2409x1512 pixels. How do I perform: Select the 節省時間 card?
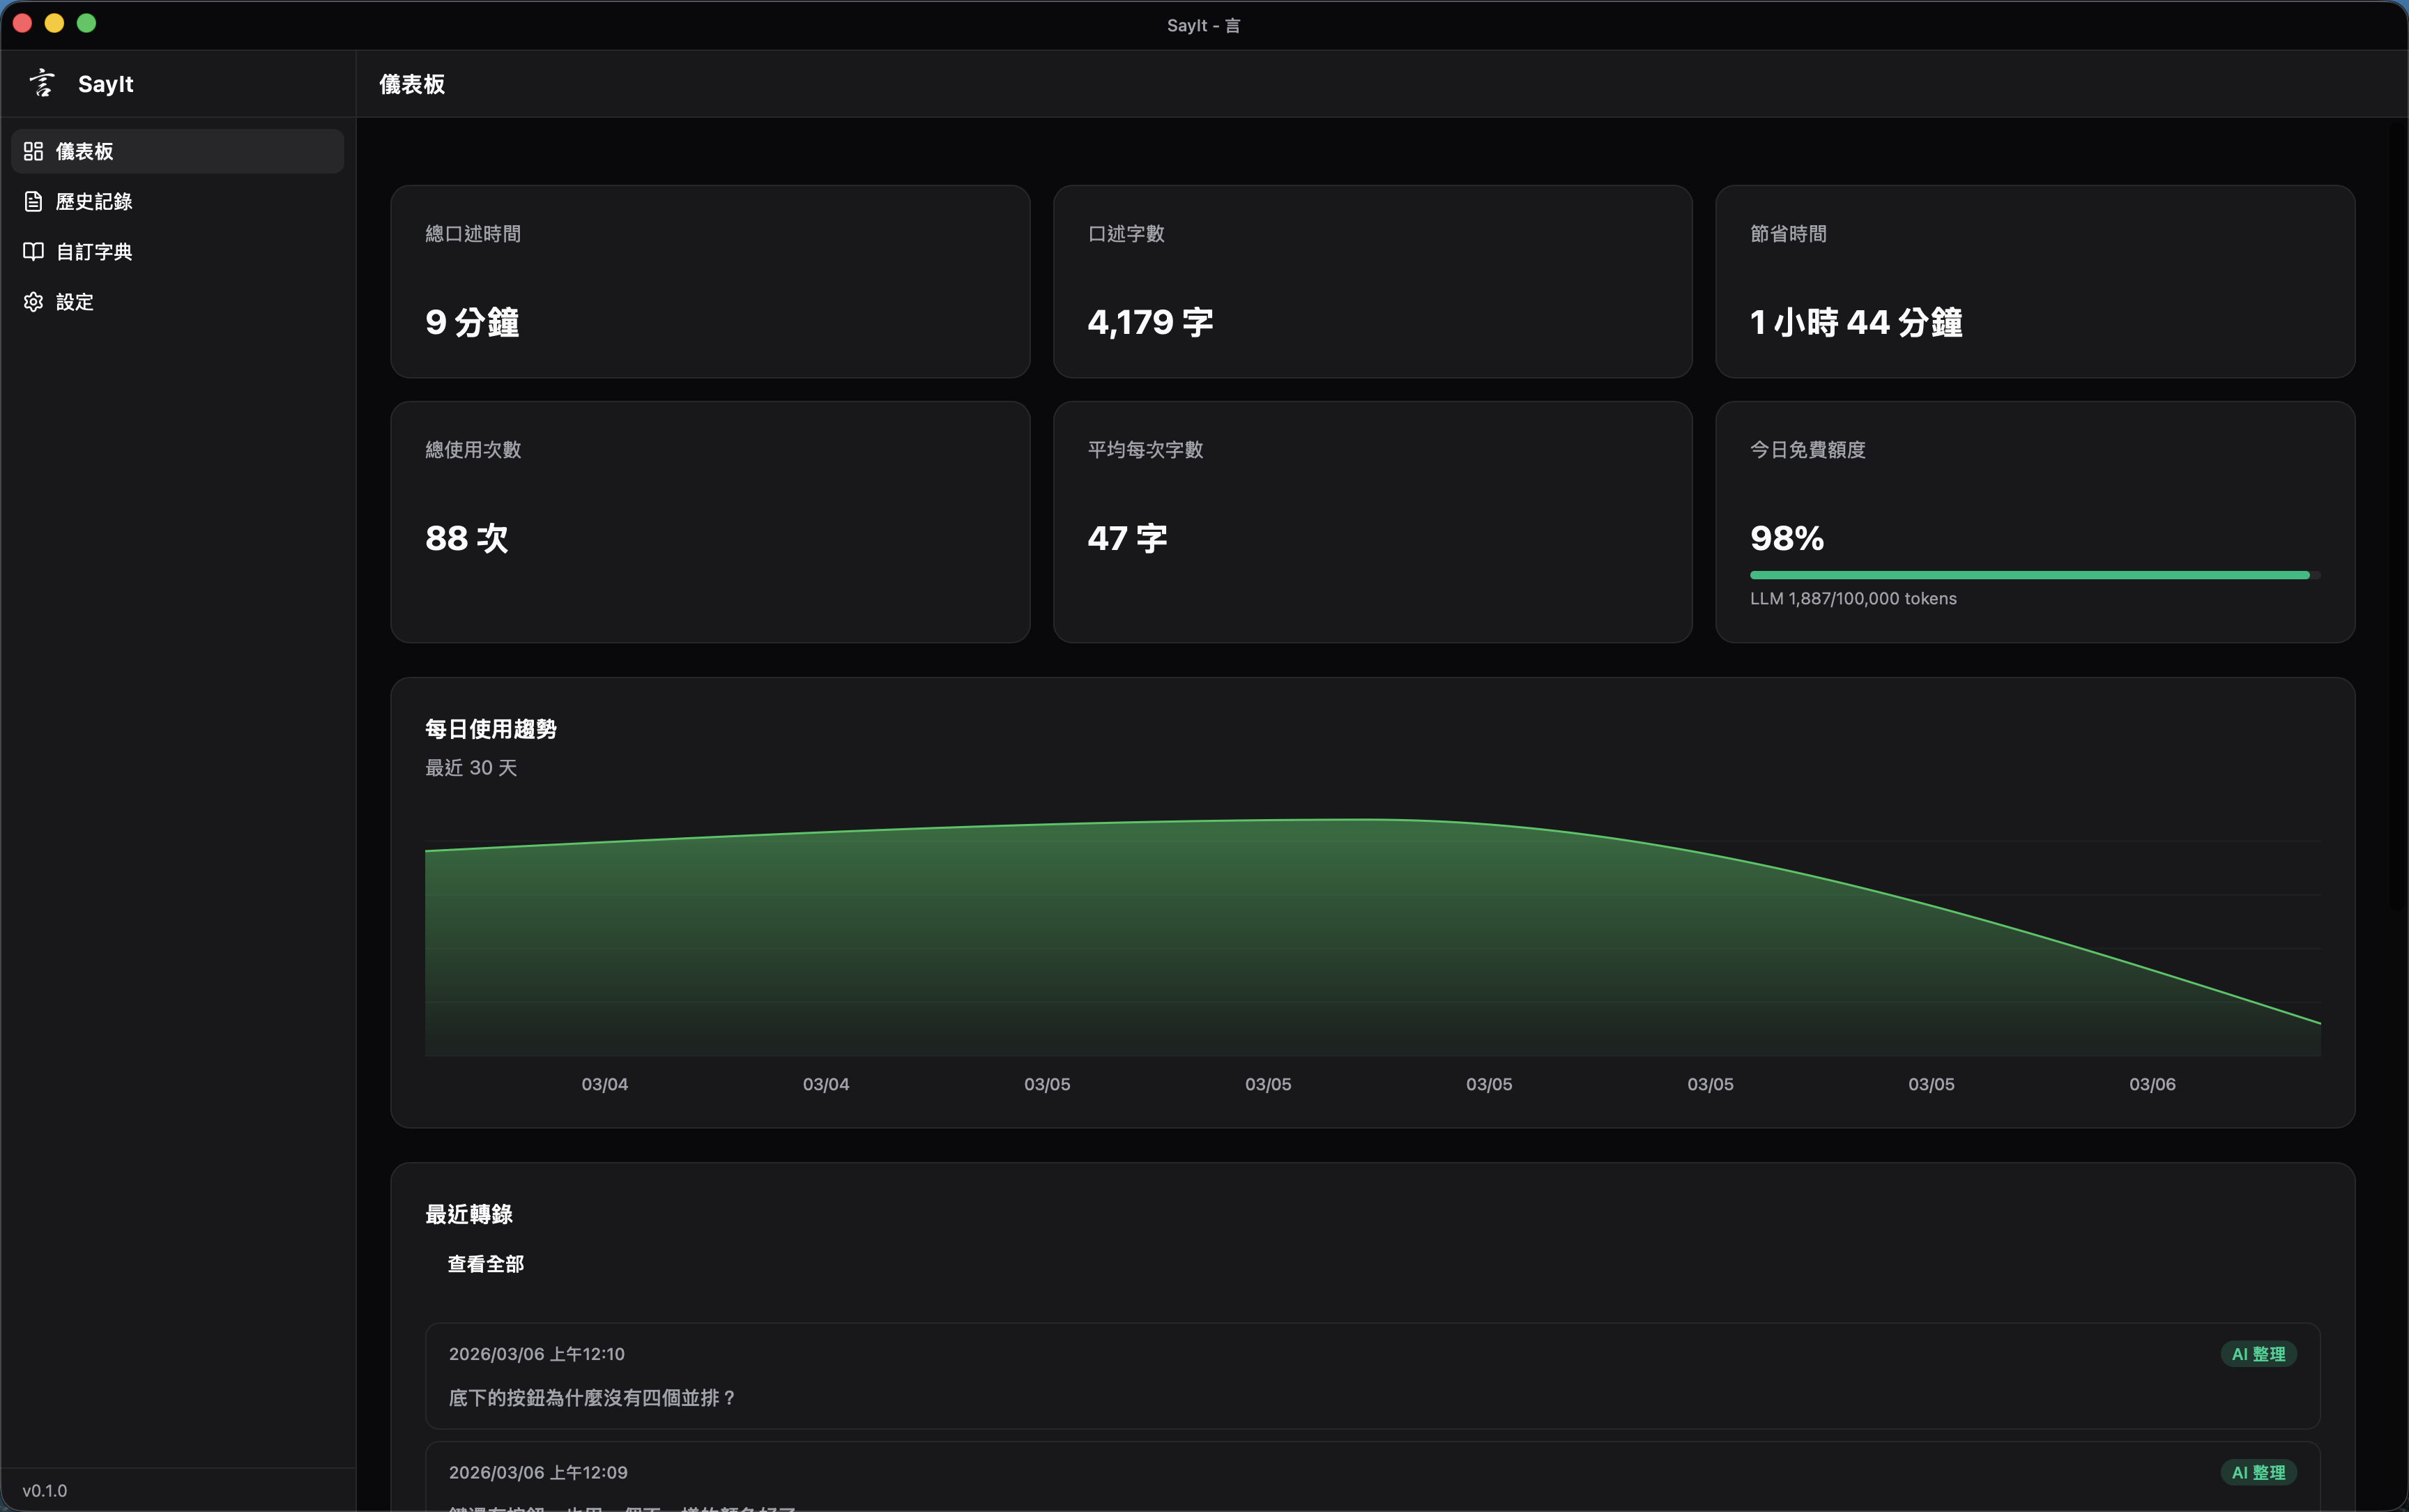click(x=2035, y=281)
